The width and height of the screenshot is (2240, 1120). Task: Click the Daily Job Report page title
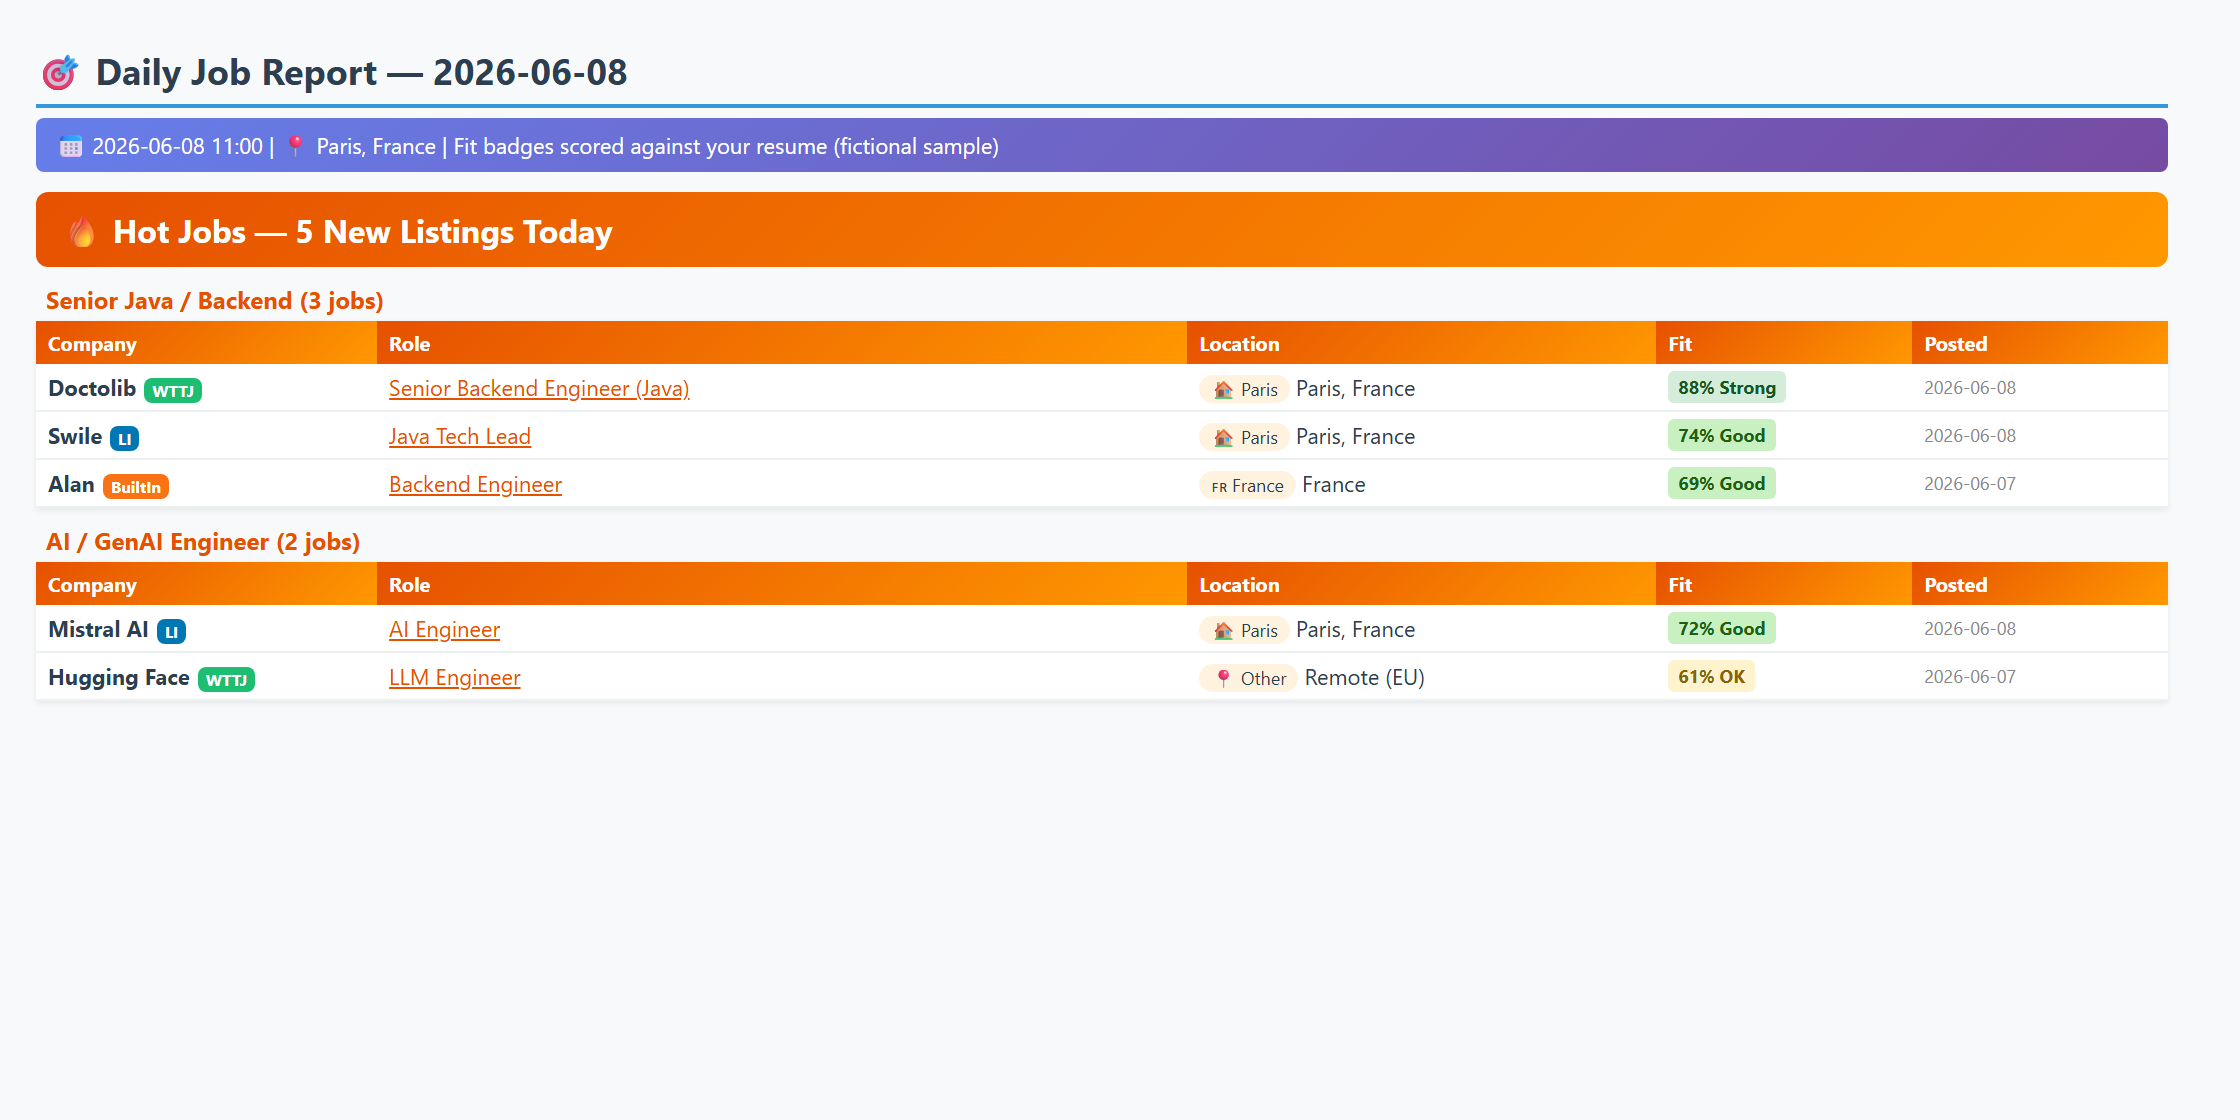tap(361, 73)
